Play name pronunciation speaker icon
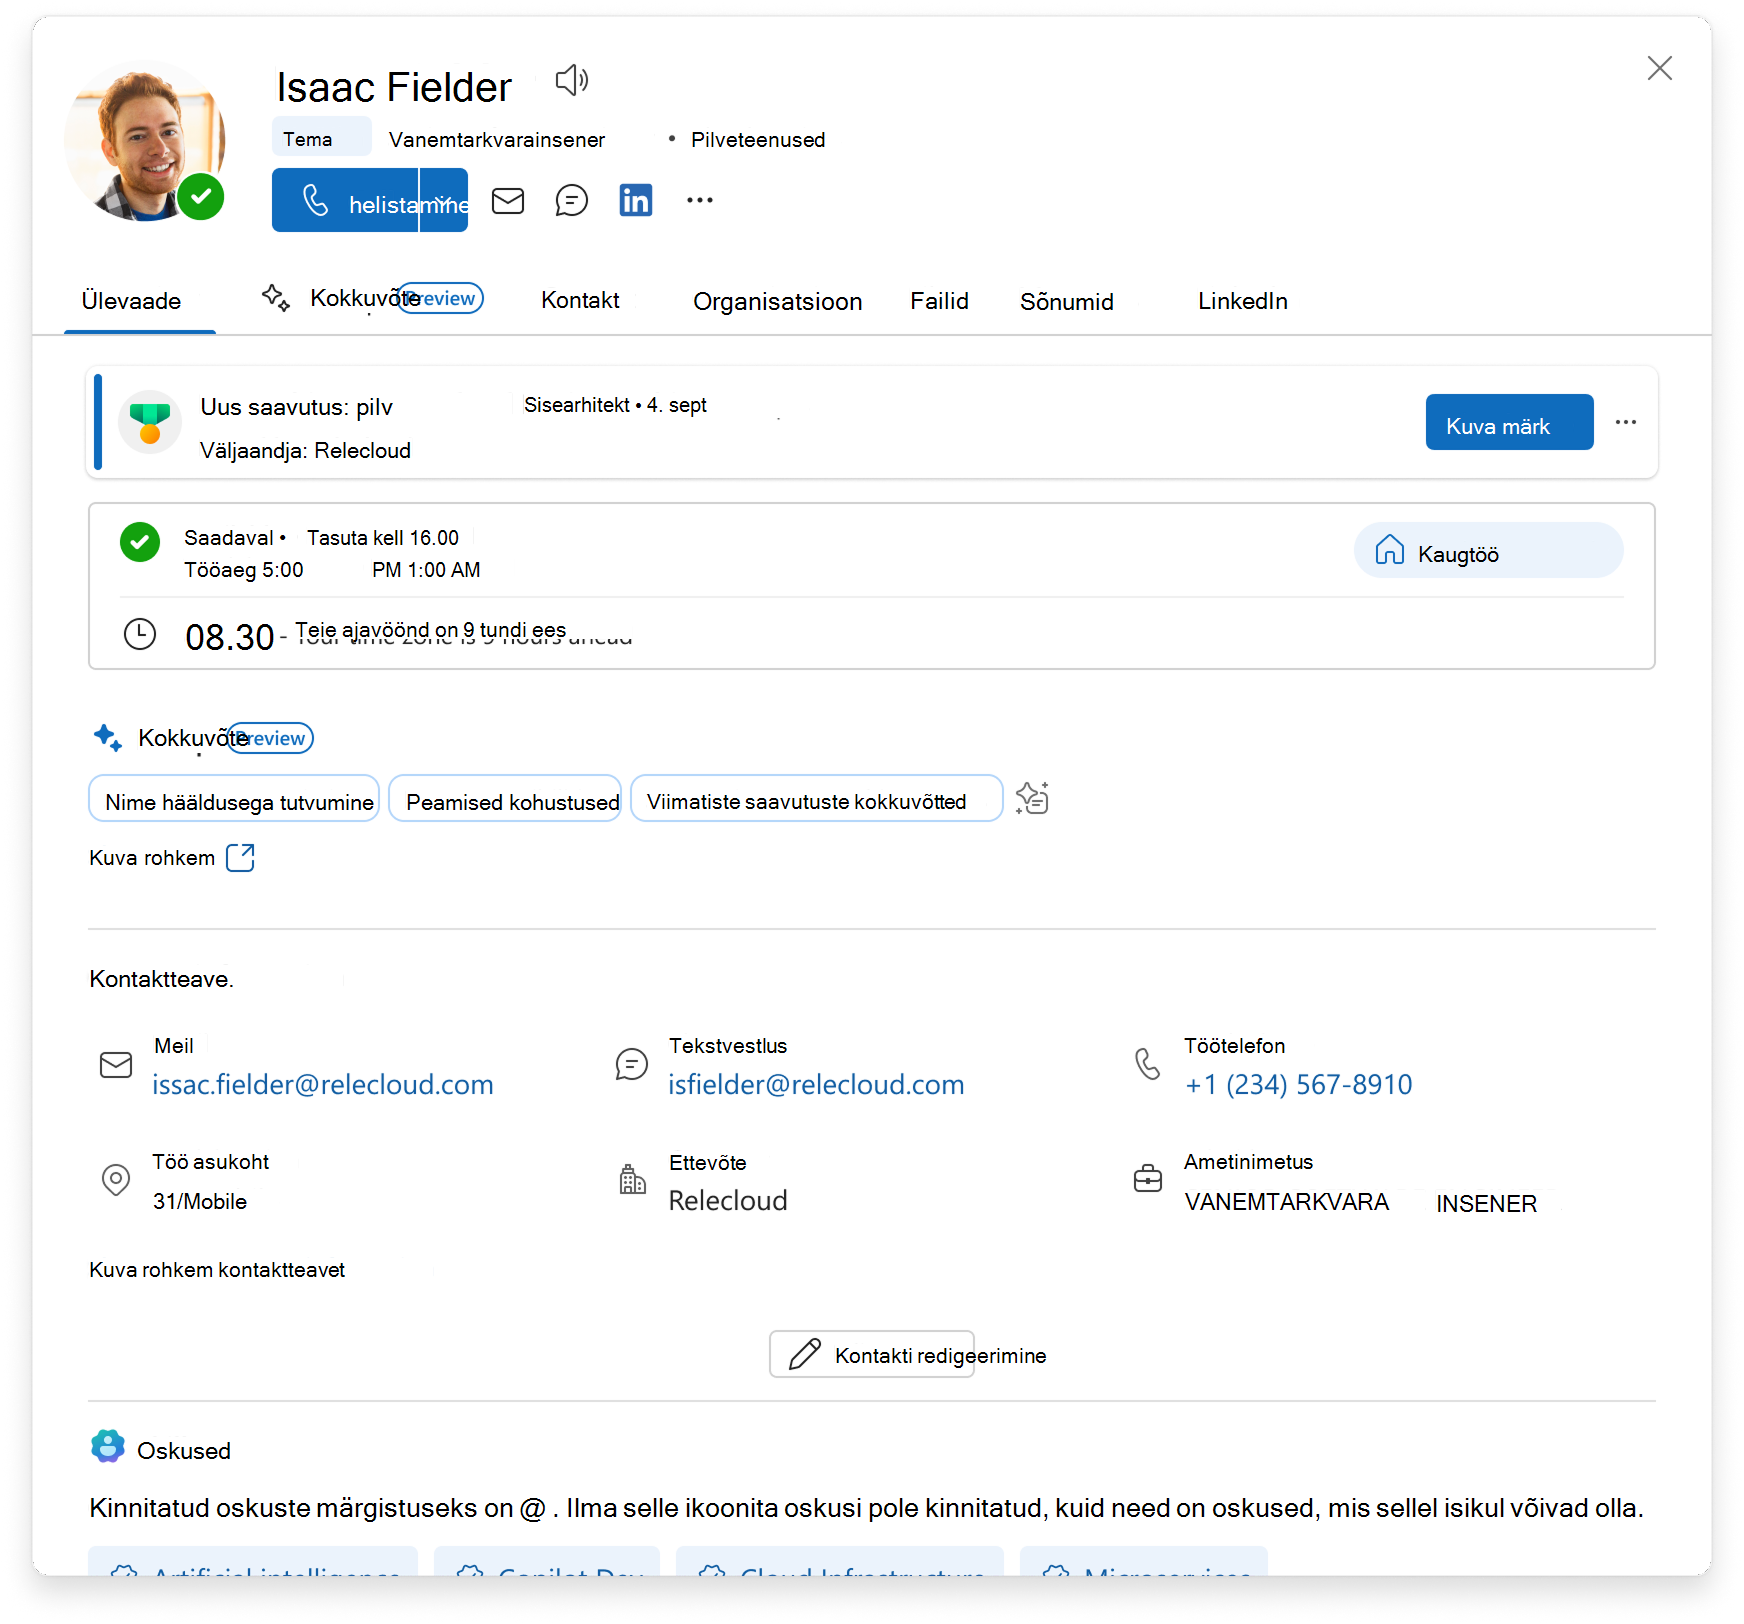 point(572,80)
